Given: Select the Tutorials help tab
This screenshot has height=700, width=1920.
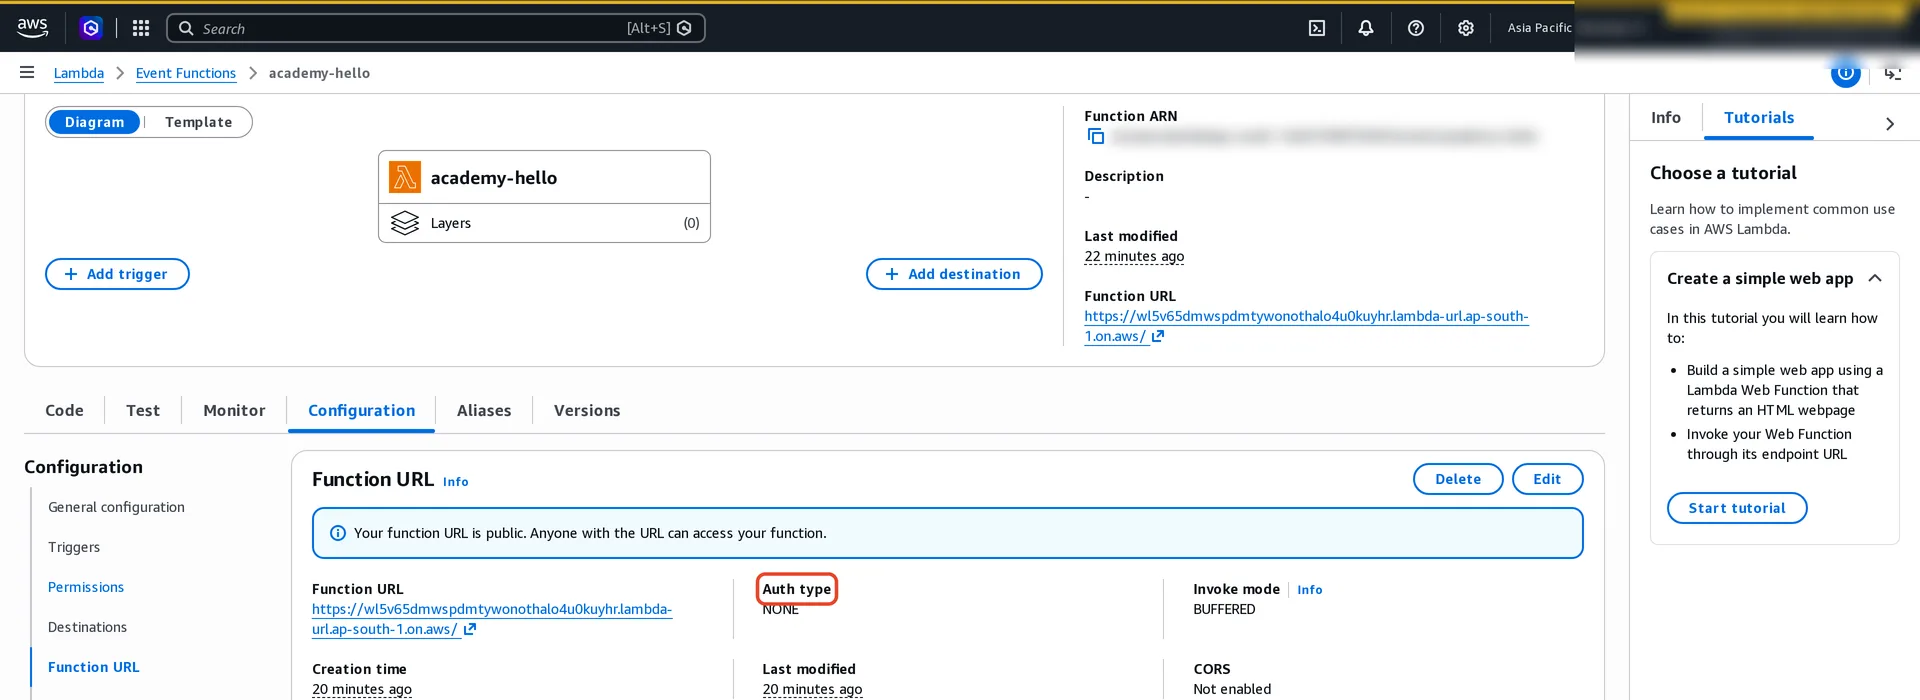Looking at the screenshot, I should click(x=1758, y=118).
